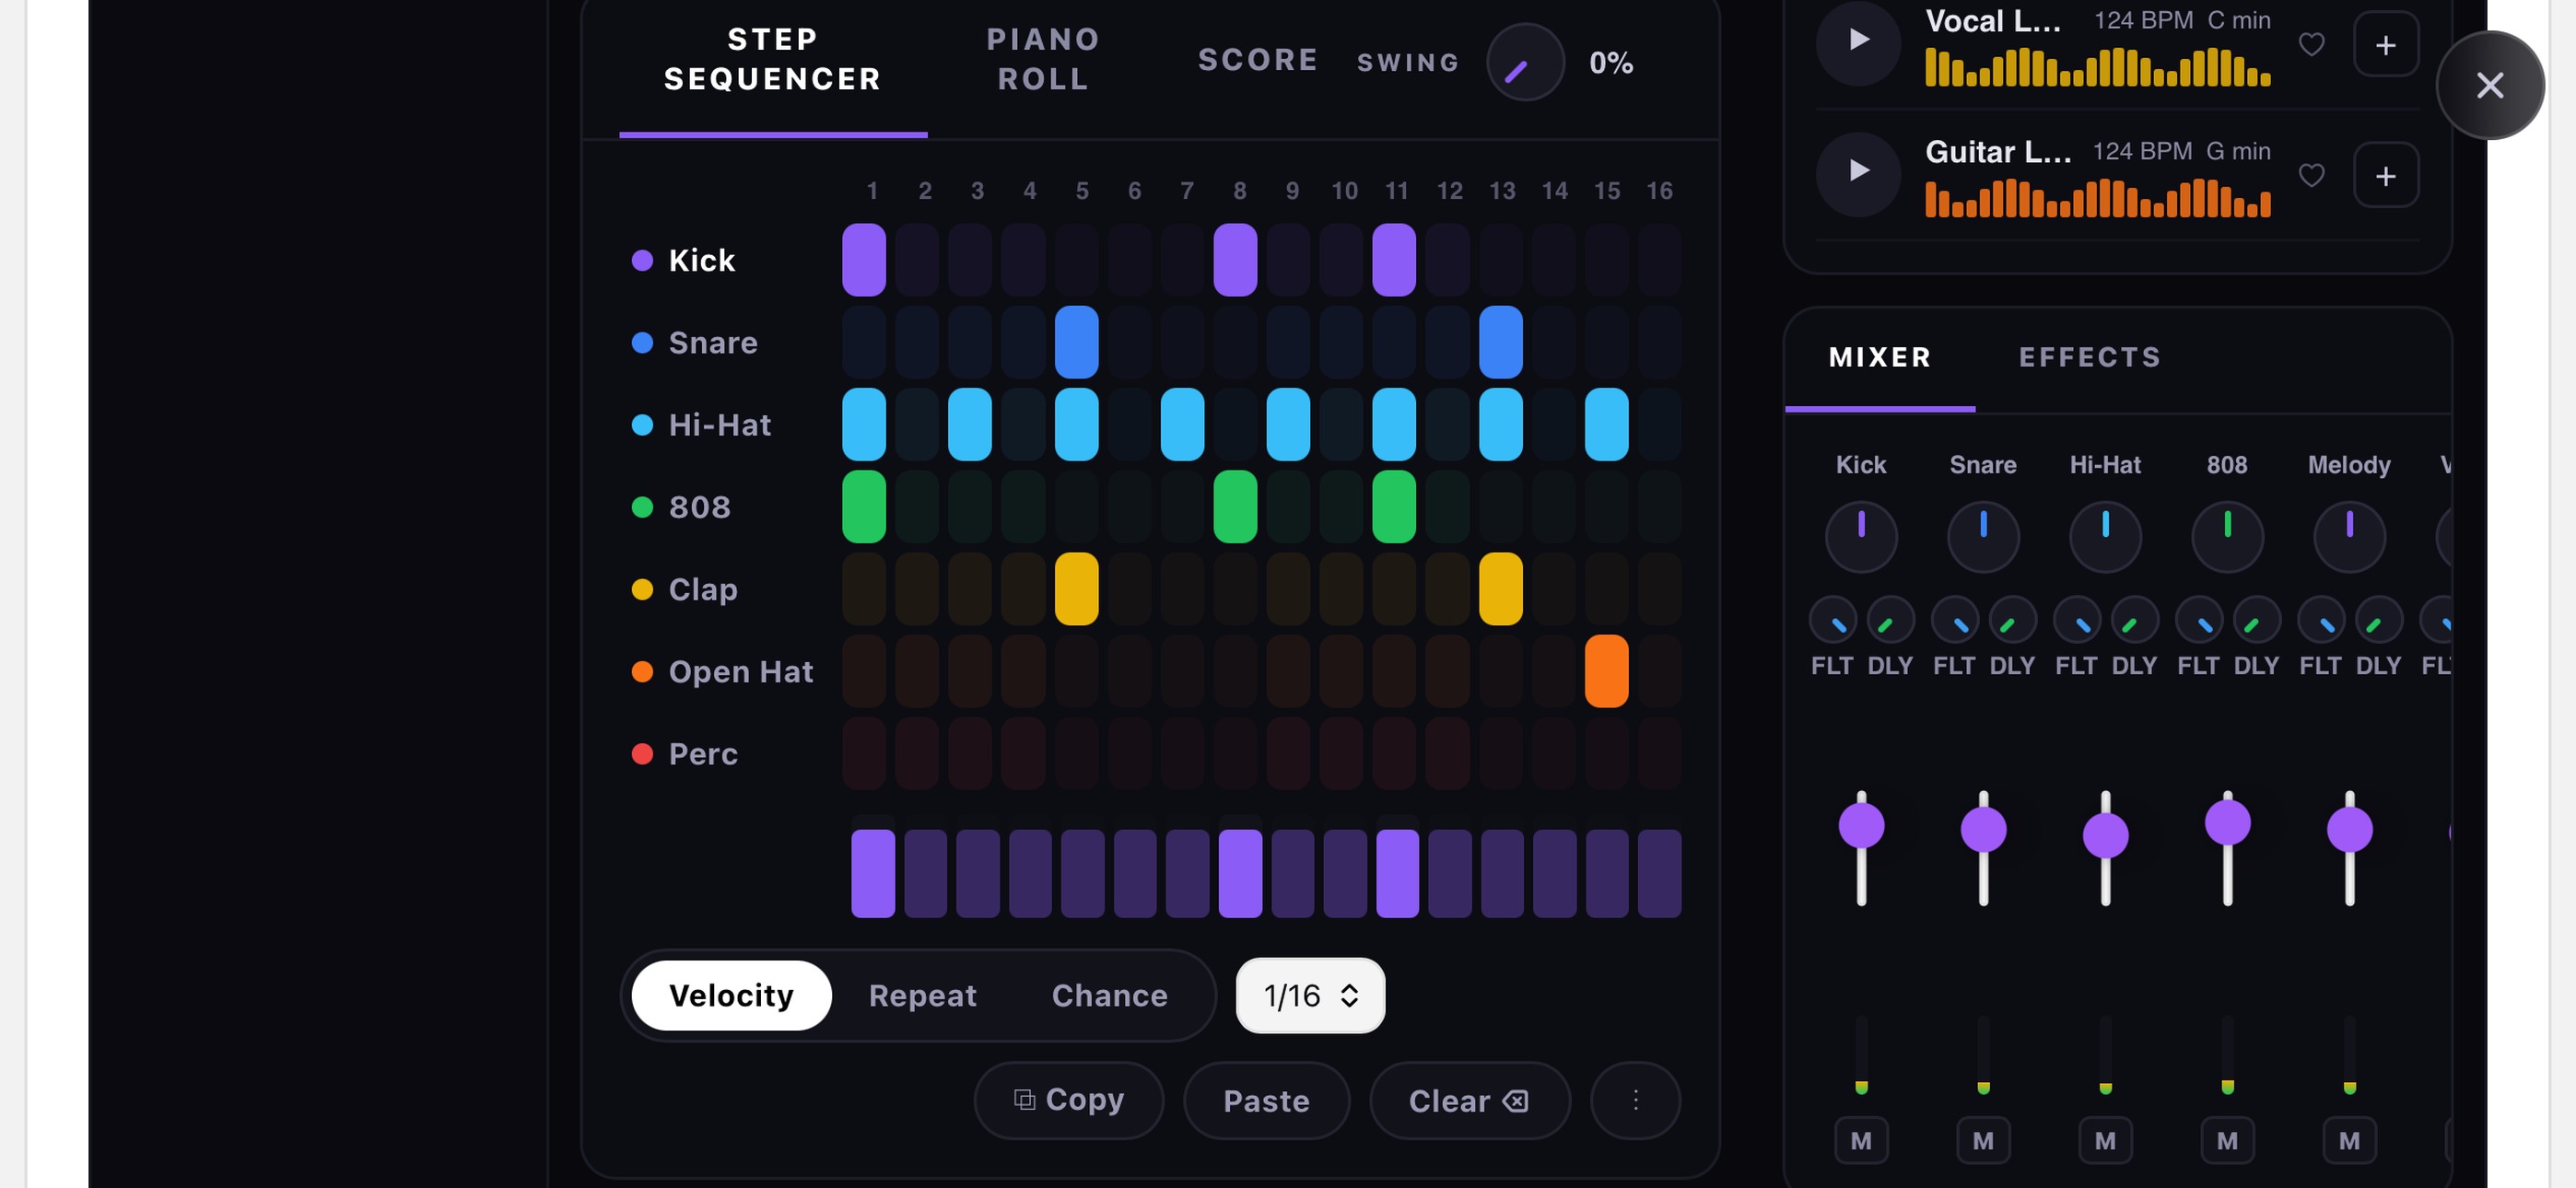Mute the Kick channel
The width and height of the screenshot is (2576, 1188).
point(1861,1140)
